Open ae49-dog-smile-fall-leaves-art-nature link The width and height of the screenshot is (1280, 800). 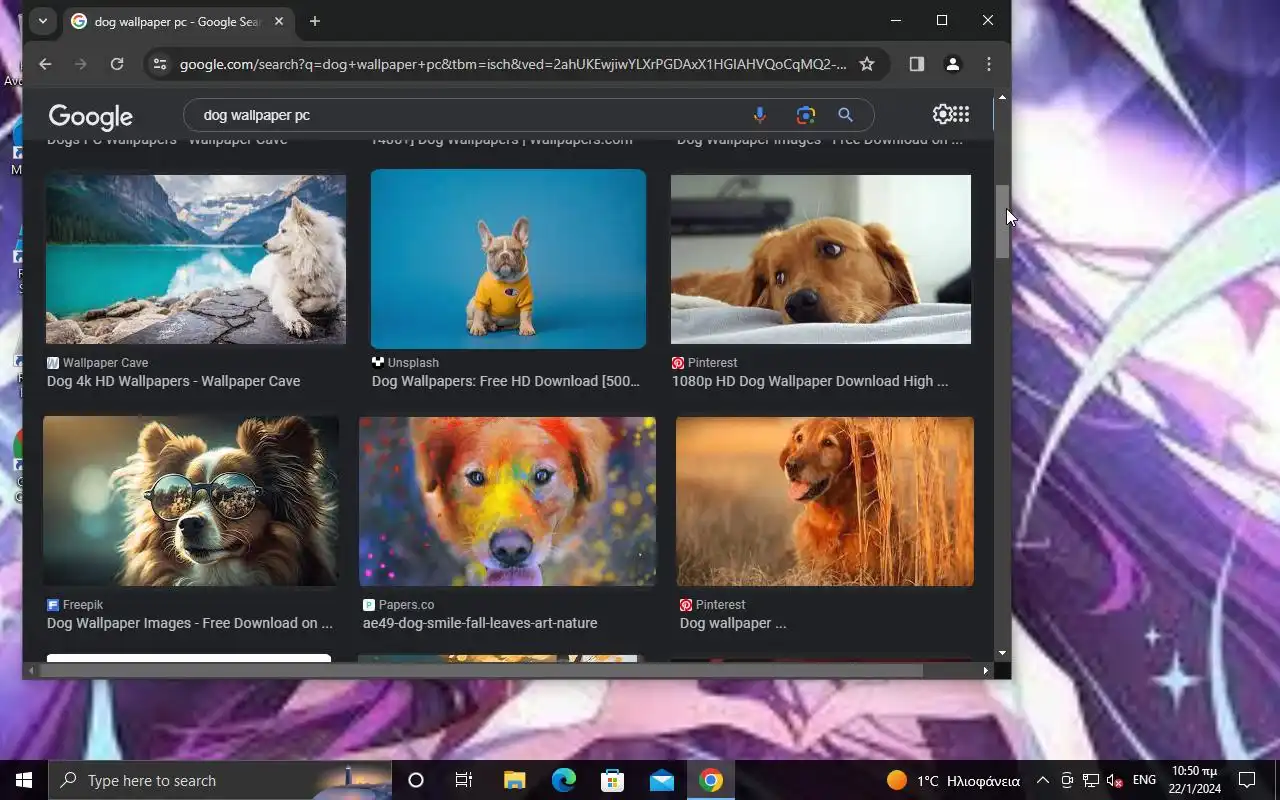[480, 623]
